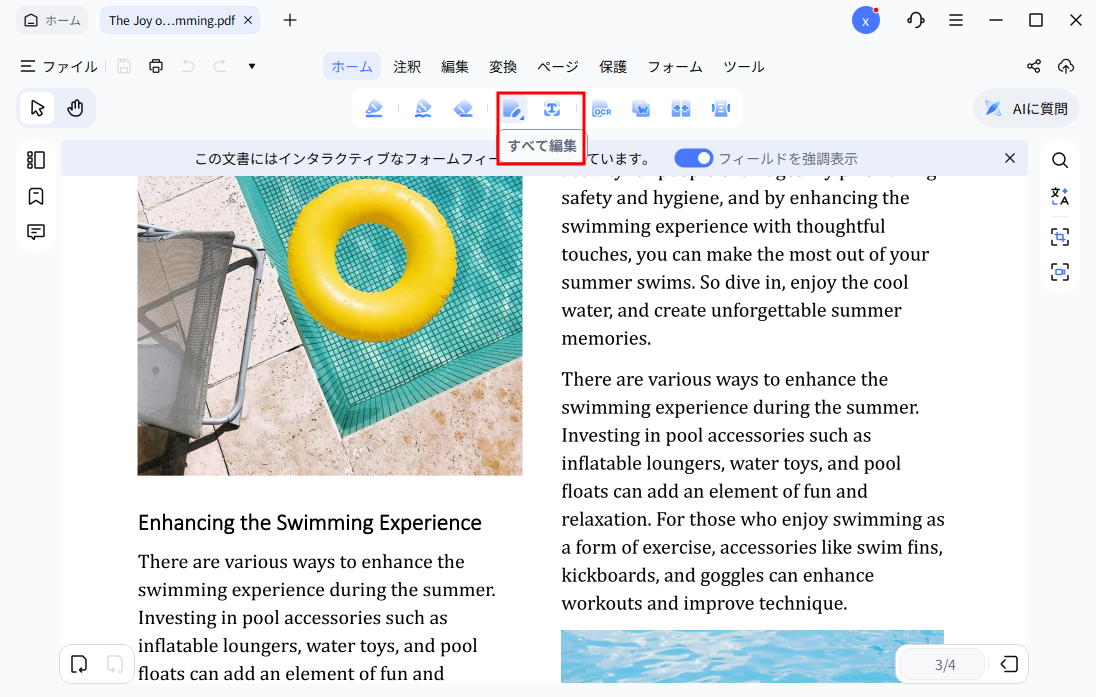Select the highlight marker tool in toolbar
1096x697 pixels.
point(374,109)
